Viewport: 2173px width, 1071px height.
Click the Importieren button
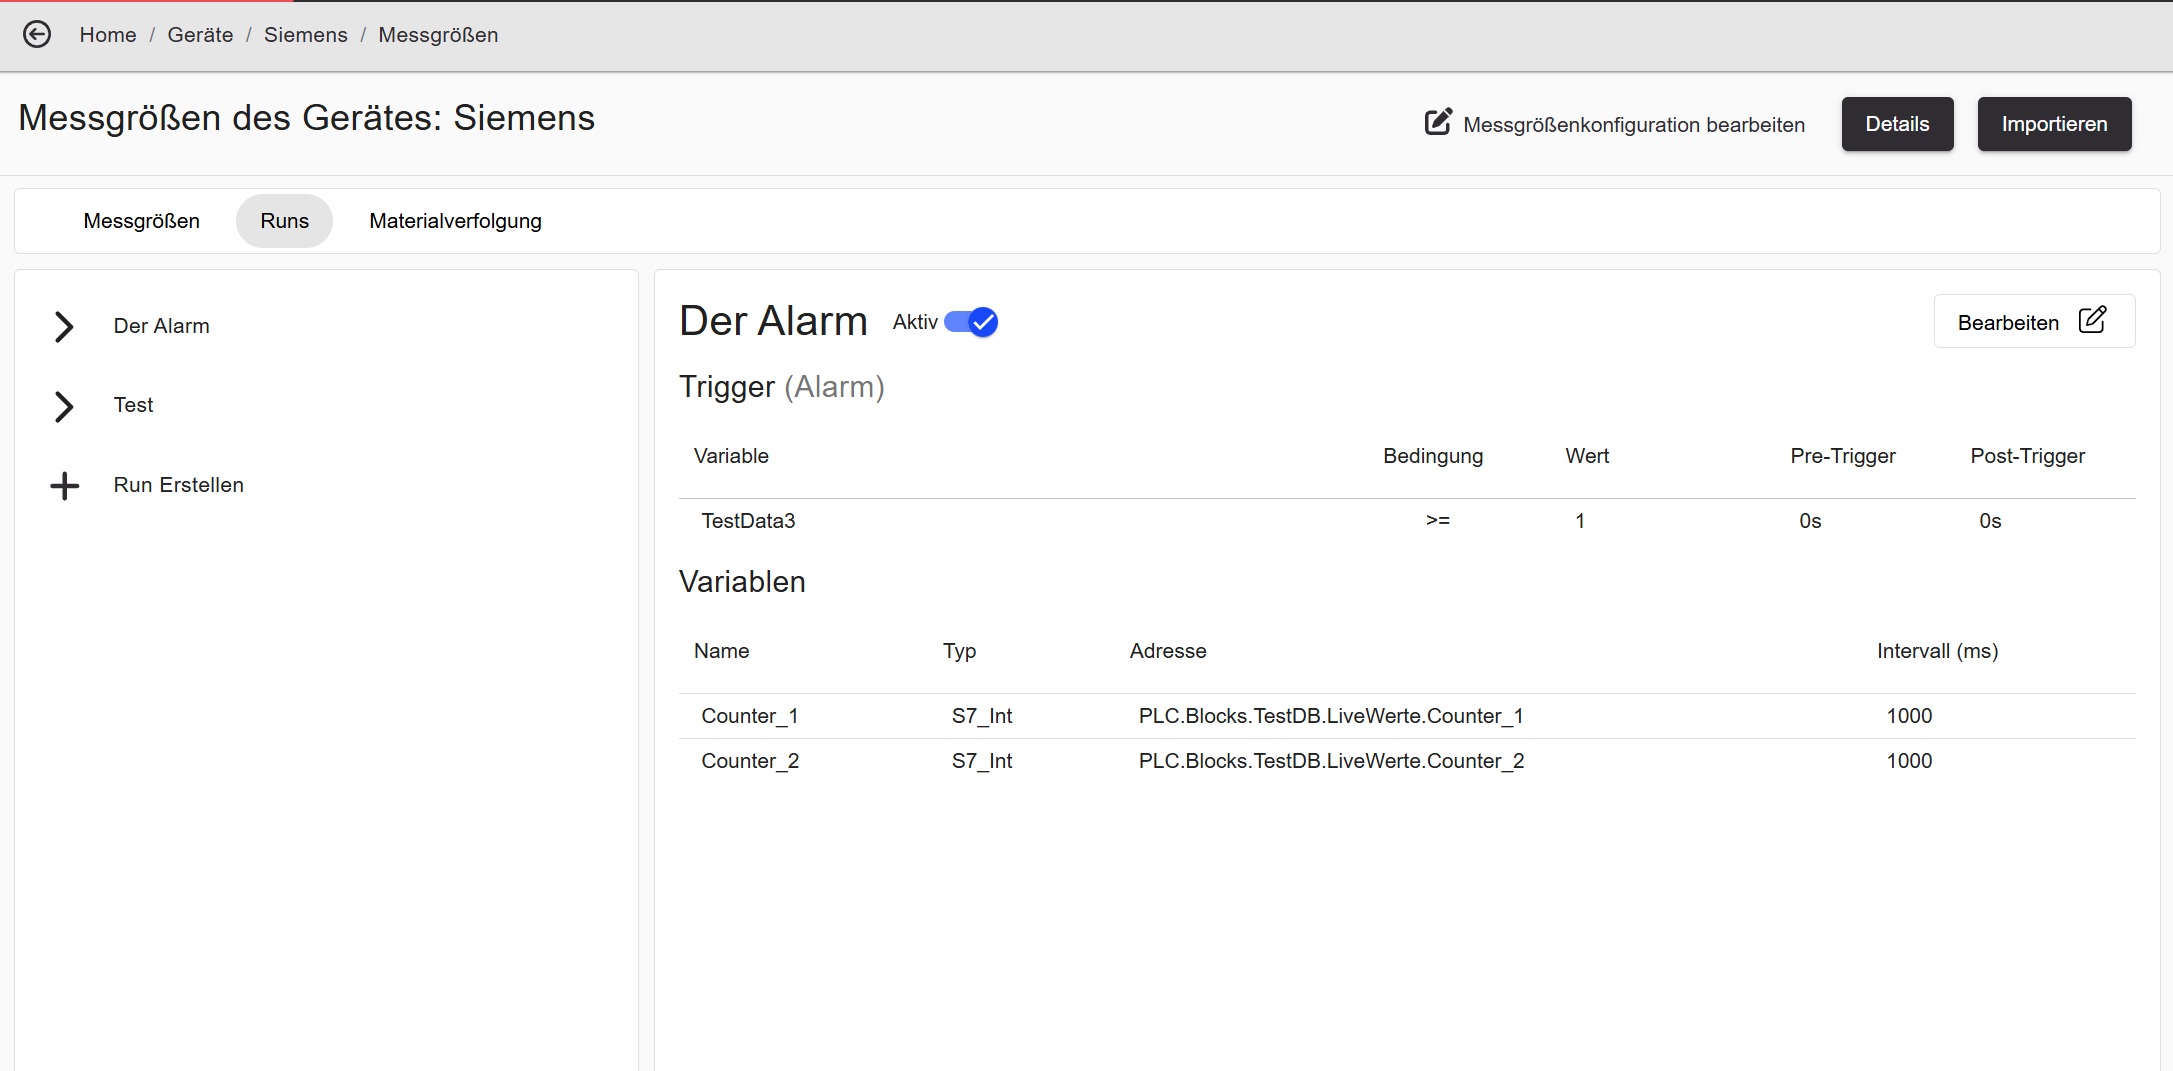pyautogui.click(x=2054, y=124)
